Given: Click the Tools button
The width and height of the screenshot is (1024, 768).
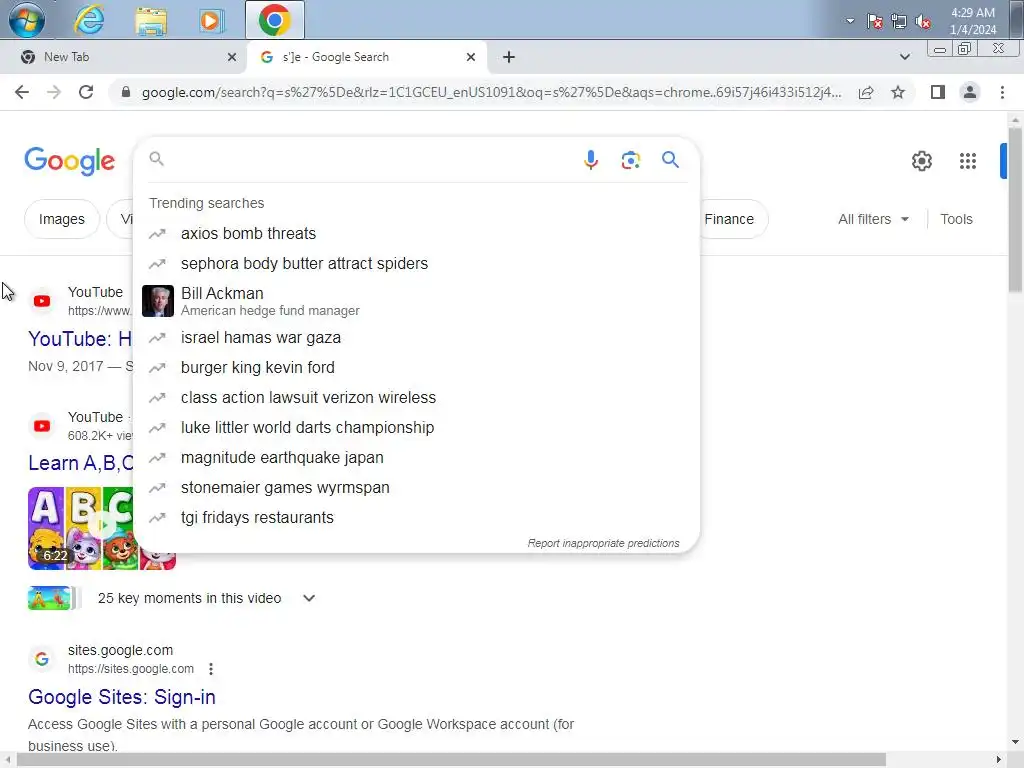Looking at the screenshot, I should point(956,219).
